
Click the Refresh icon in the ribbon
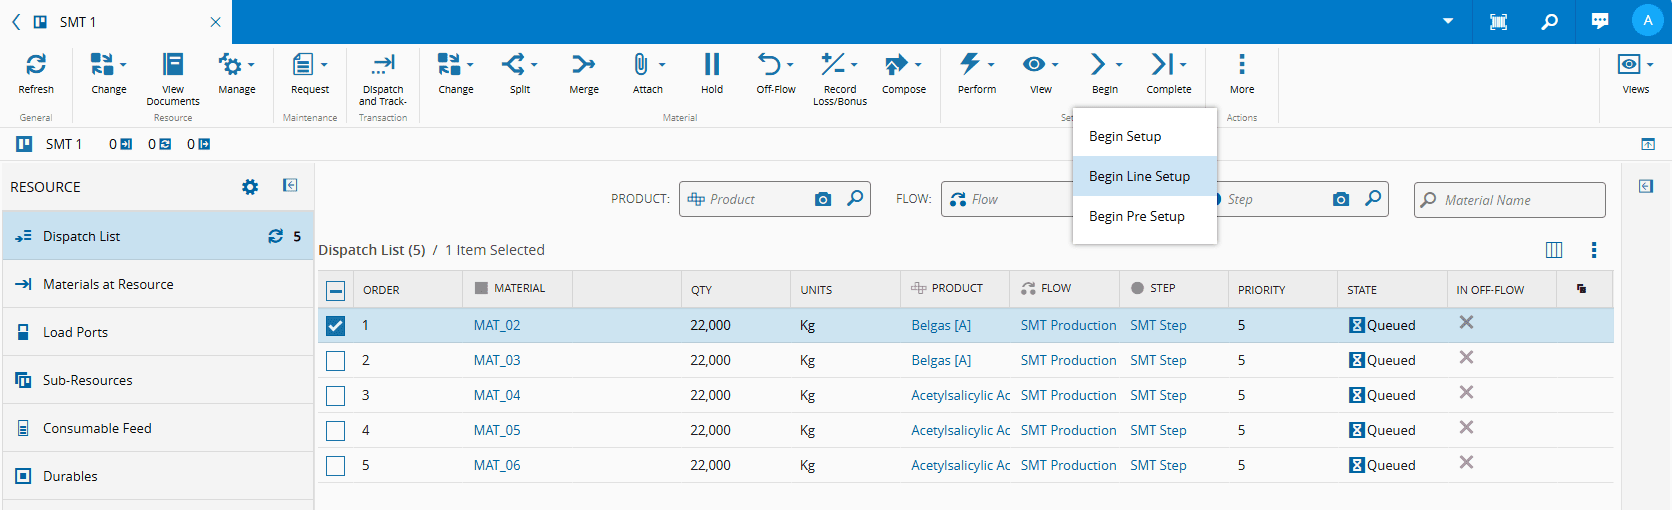click(36, 66)
